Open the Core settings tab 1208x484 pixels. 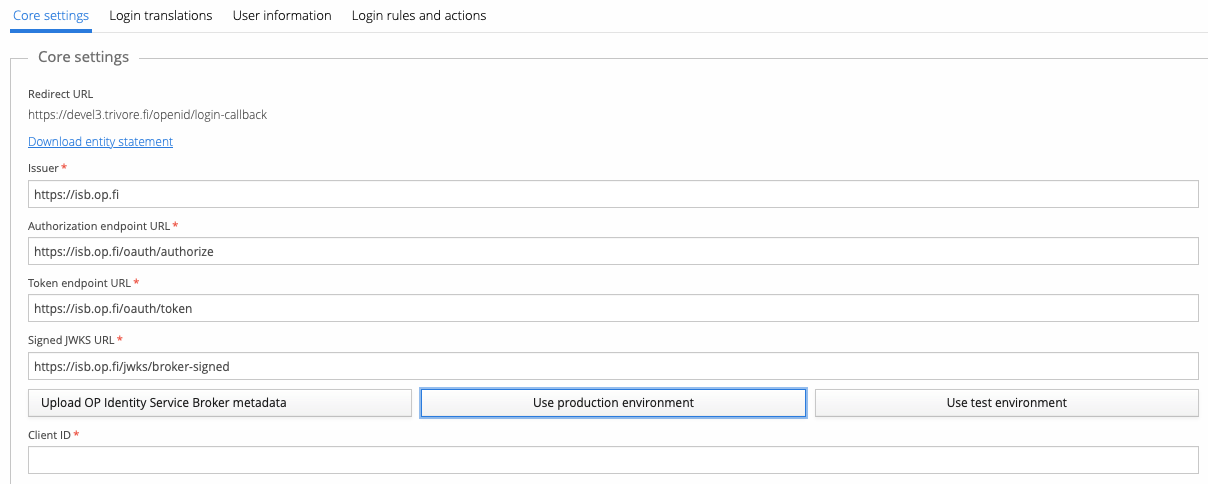click(51, 16)
